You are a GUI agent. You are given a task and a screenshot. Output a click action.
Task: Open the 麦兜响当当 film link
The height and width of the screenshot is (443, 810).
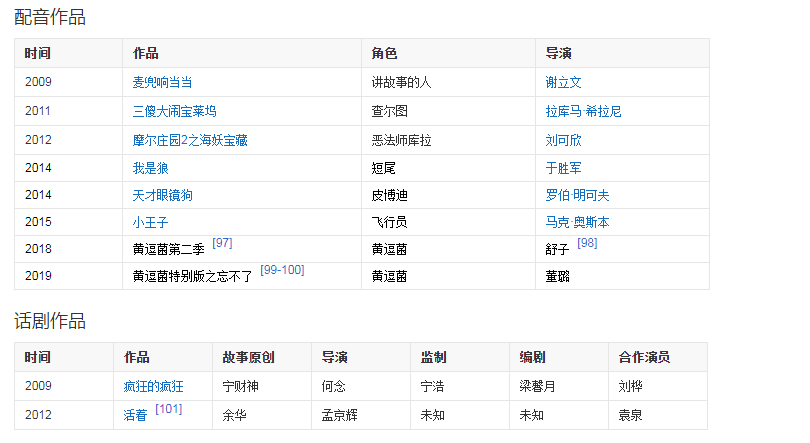pos(162,83)
